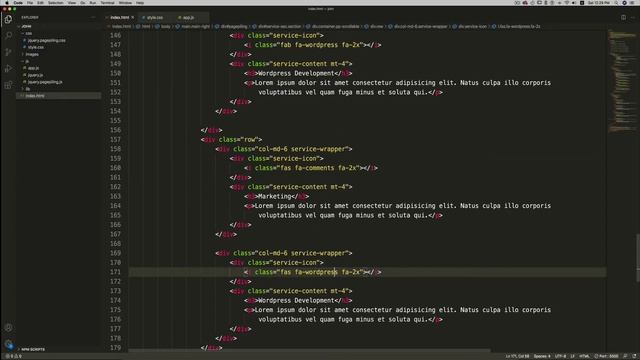
Task: Close the index.html tab
Action: [133, 17]
